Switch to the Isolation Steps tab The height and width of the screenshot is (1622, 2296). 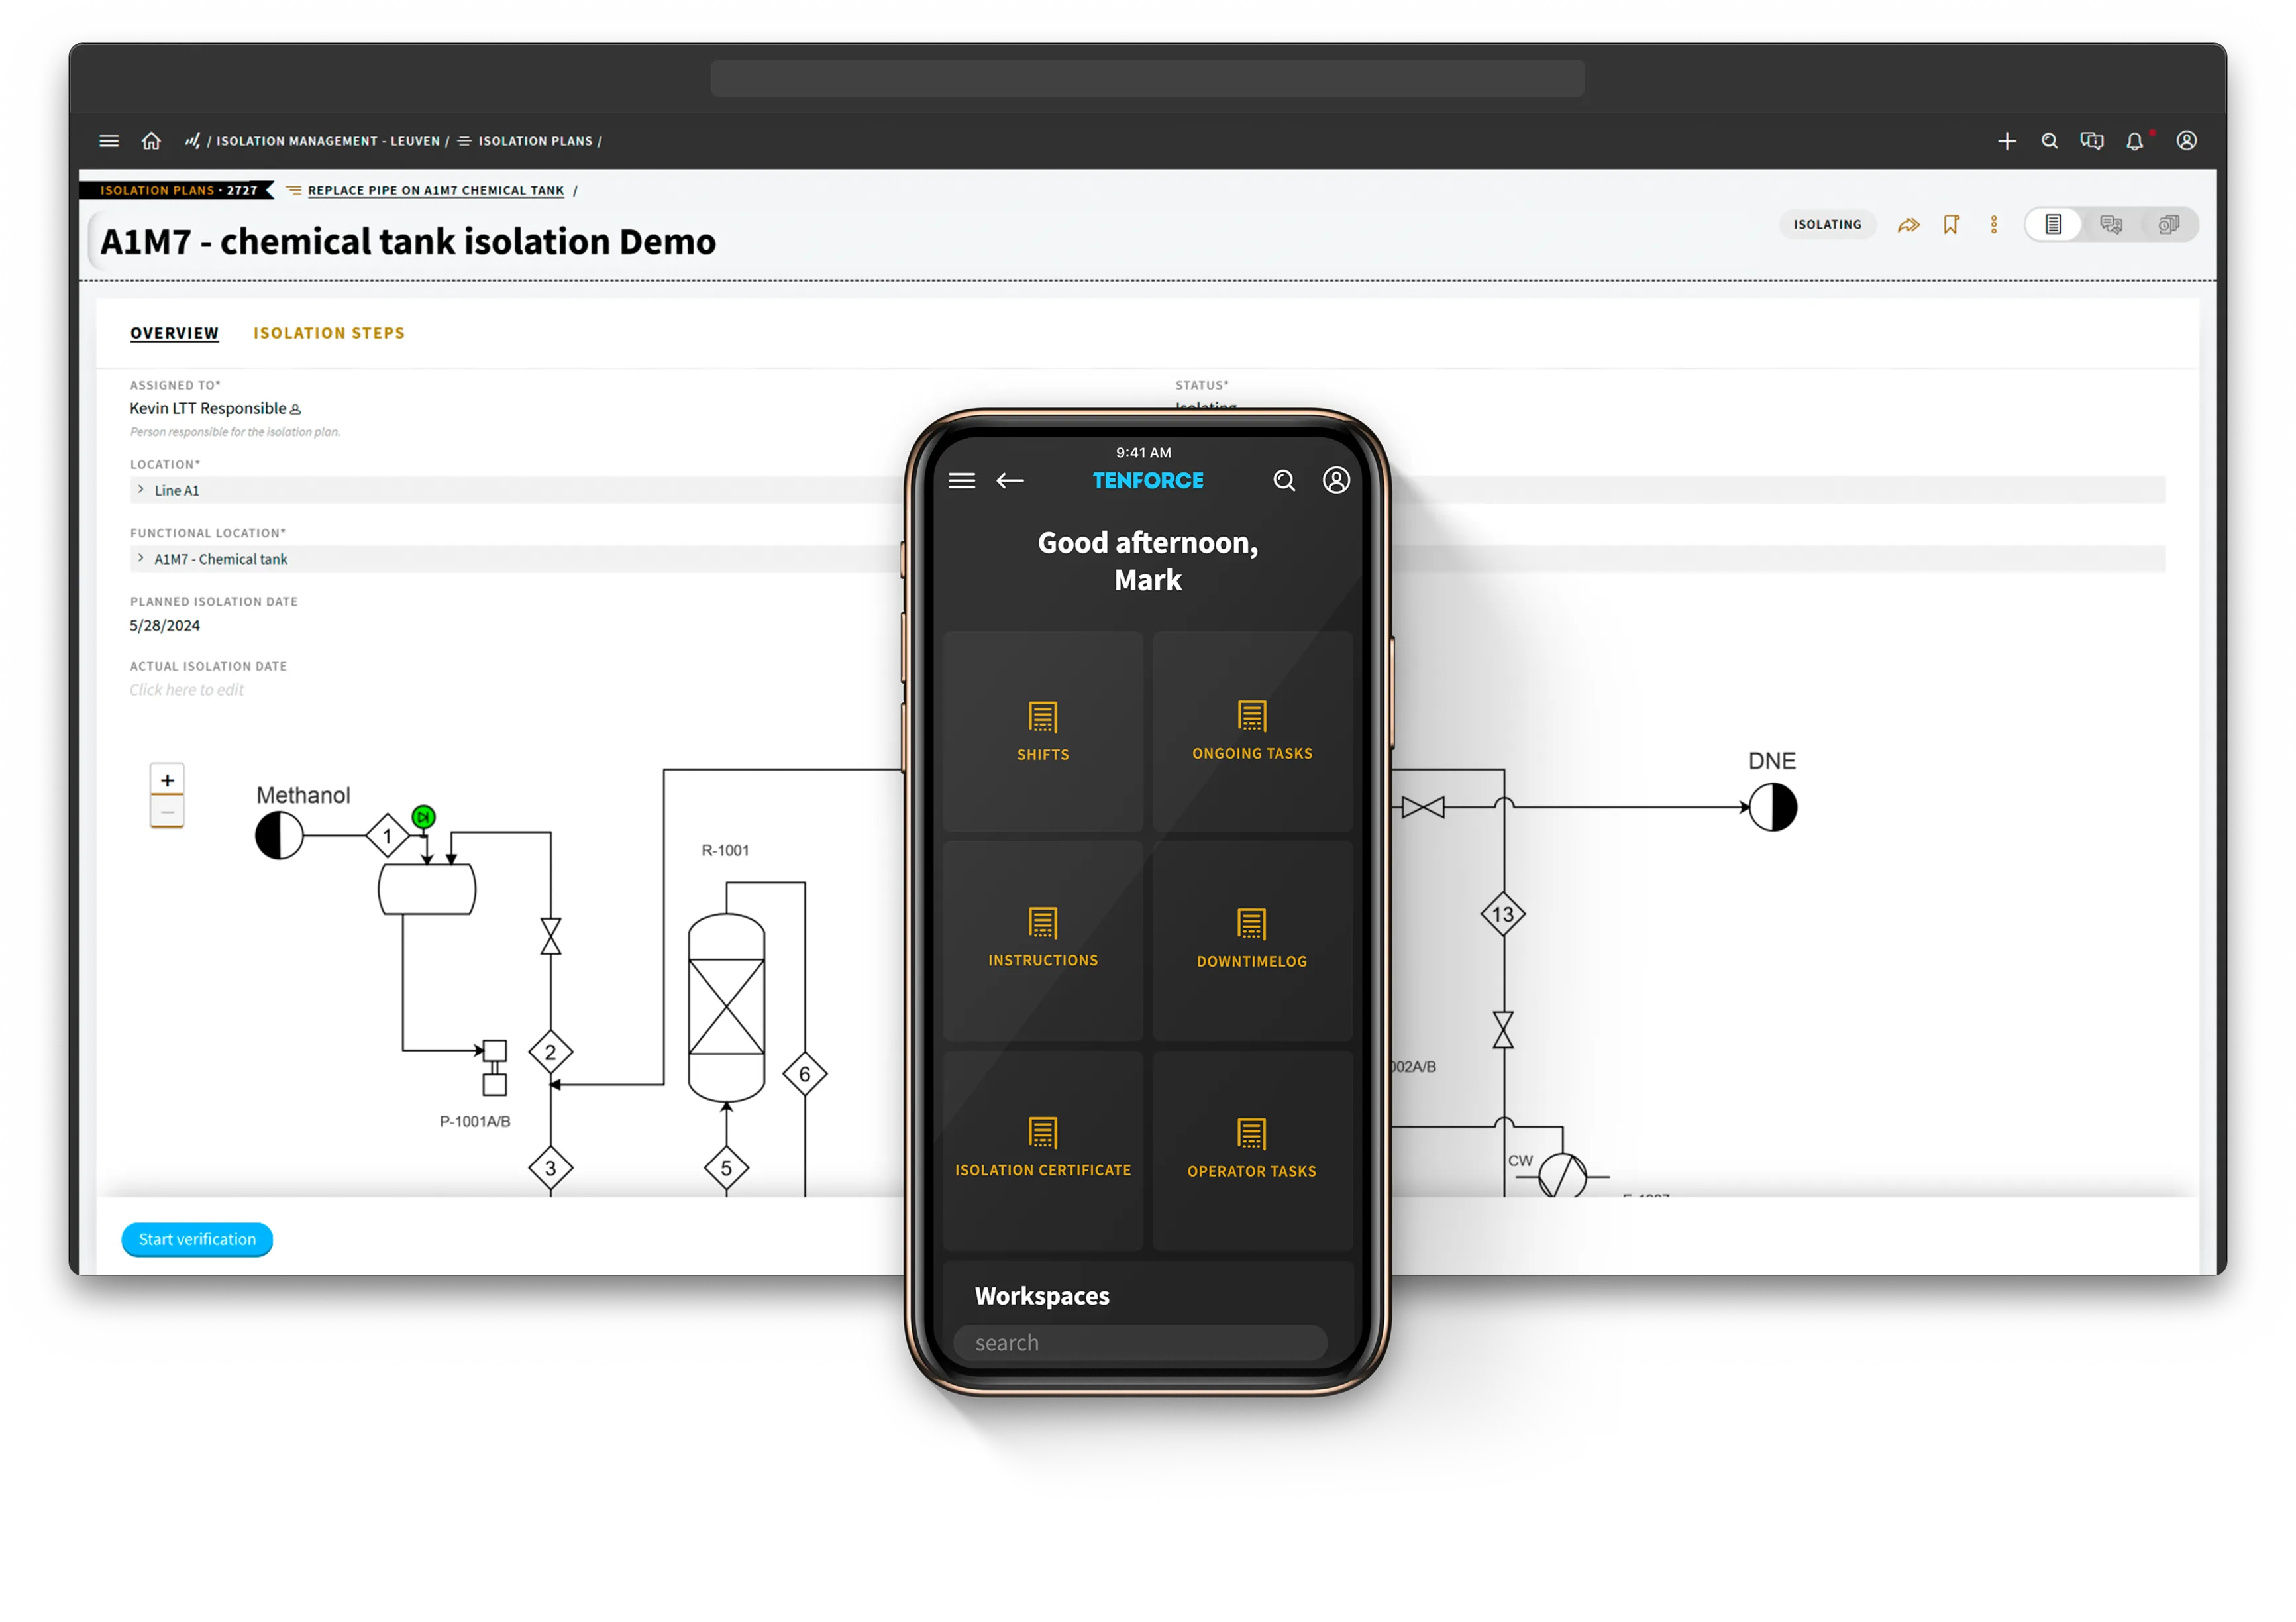coord(329,333)
